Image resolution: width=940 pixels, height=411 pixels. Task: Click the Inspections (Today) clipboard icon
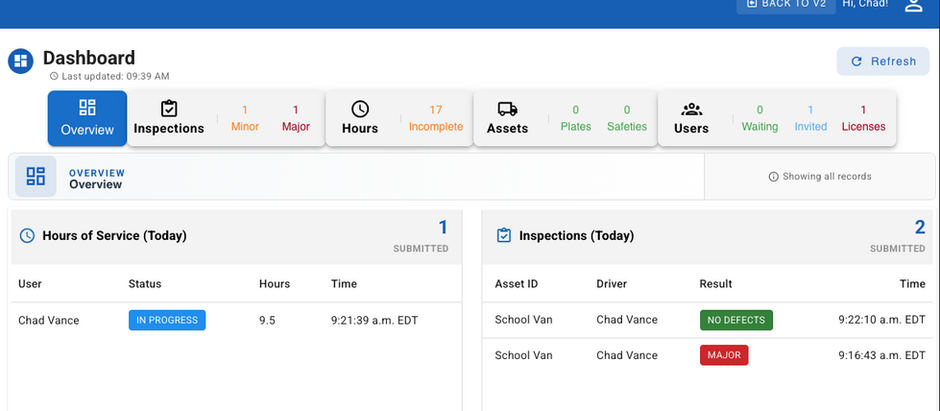tap(504, 235)
